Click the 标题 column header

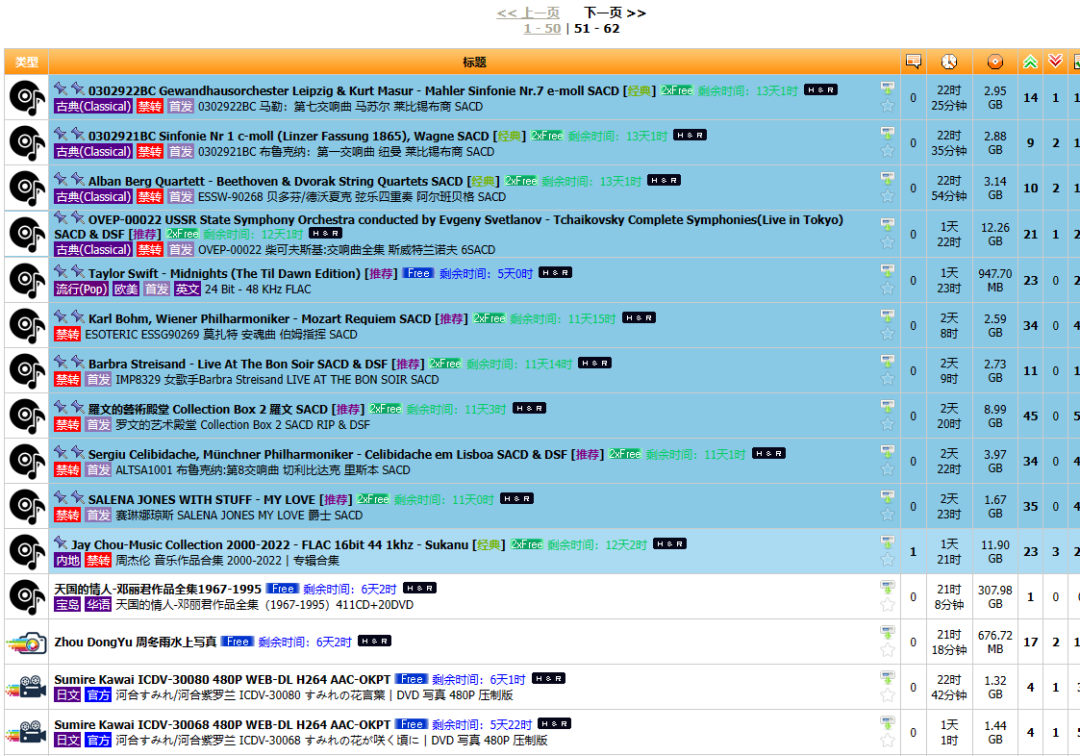point(475,62)
